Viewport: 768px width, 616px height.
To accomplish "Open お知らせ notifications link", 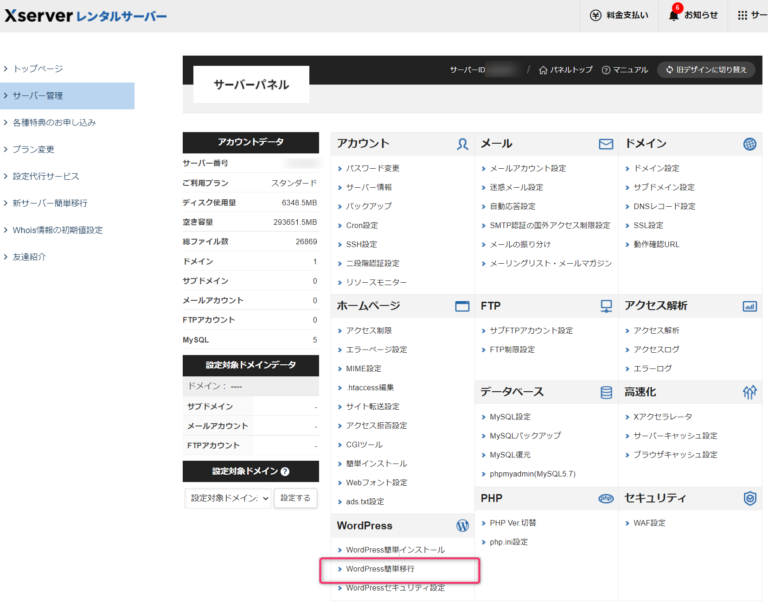I will click(700, 16).
